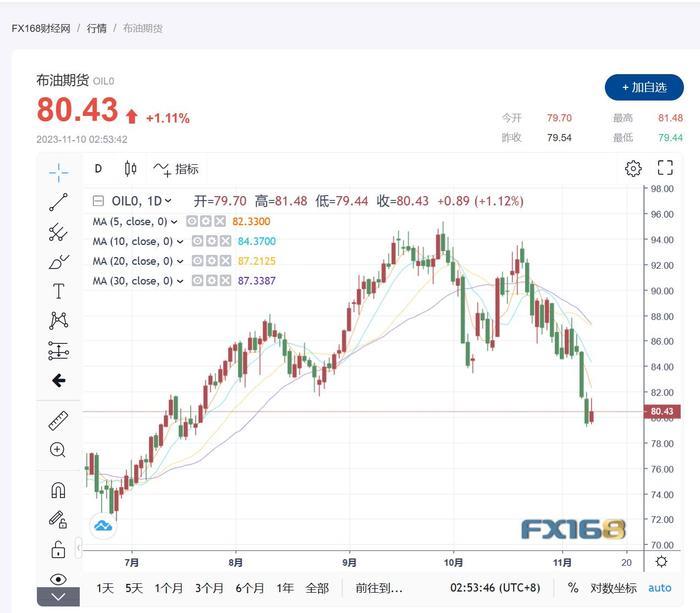Open chart settings gear icon
700x613 pixels.
click(x=633, y=168)
